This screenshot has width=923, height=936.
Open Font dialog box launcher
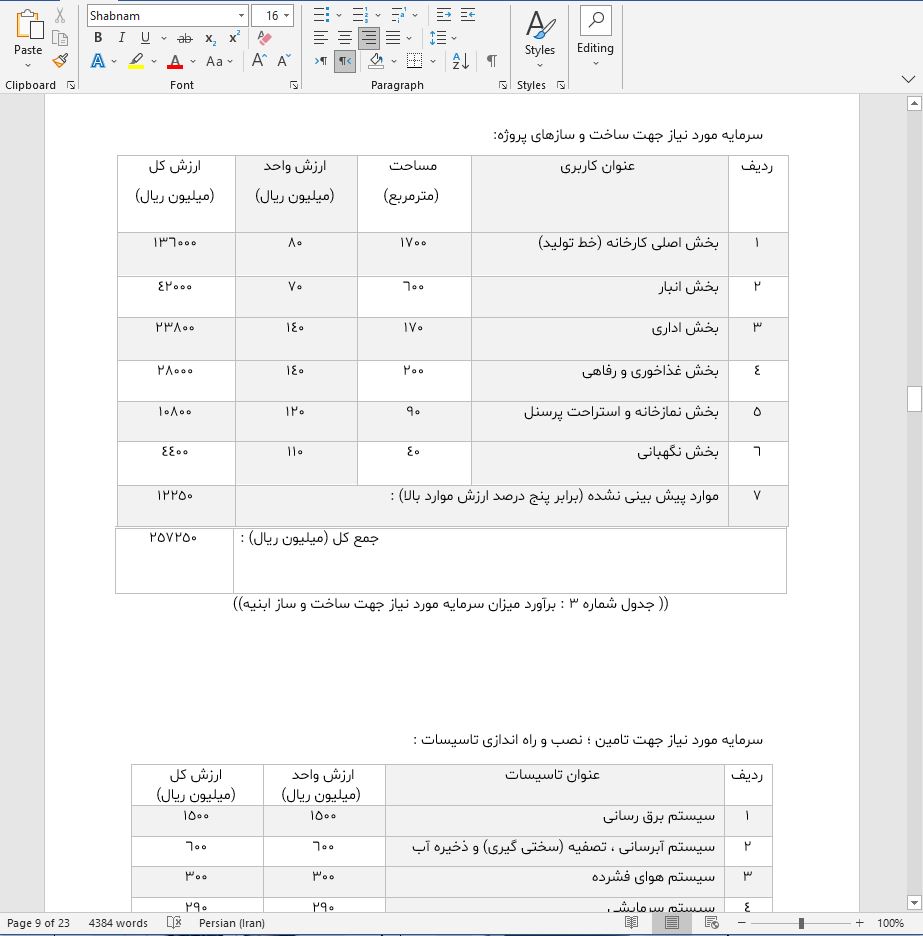(294, 85)
